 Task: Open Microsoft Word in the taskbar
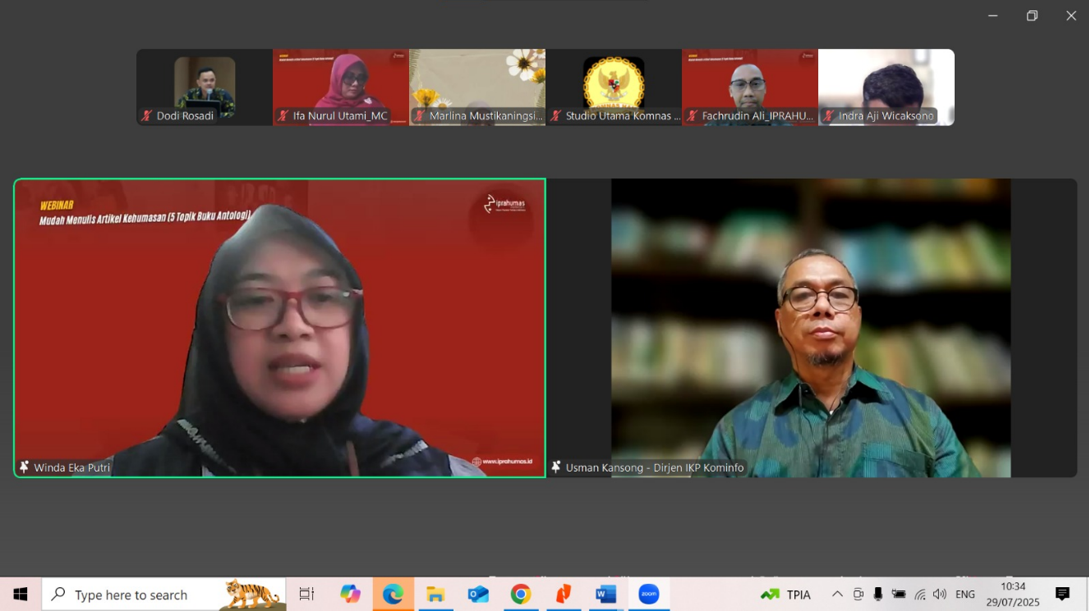pos(605,594)
